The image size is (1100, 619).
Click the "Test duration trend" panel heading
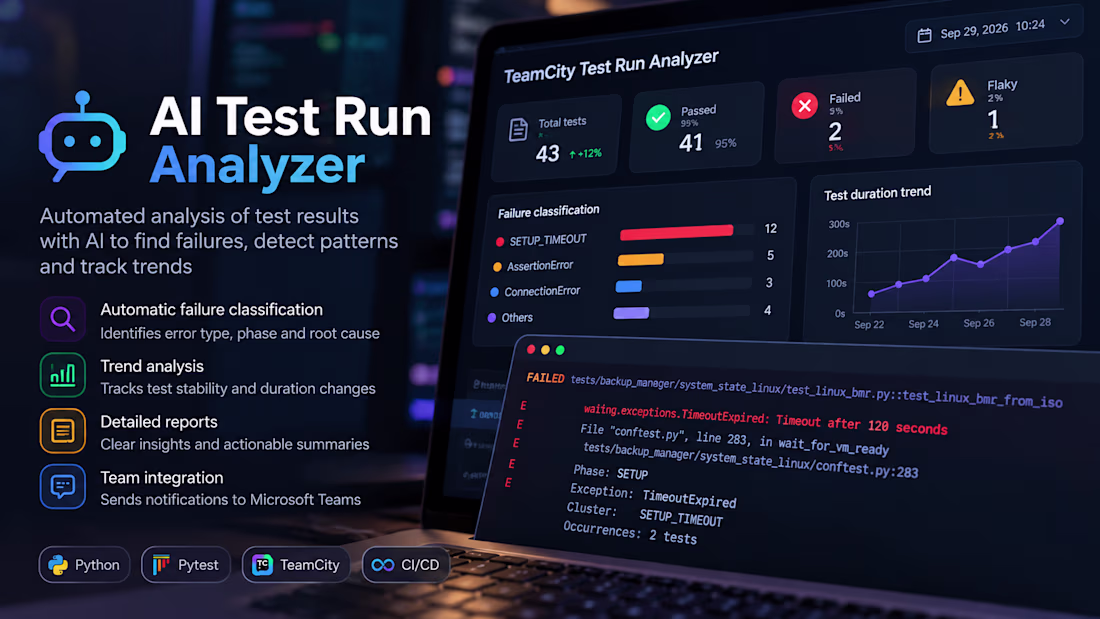878,193
